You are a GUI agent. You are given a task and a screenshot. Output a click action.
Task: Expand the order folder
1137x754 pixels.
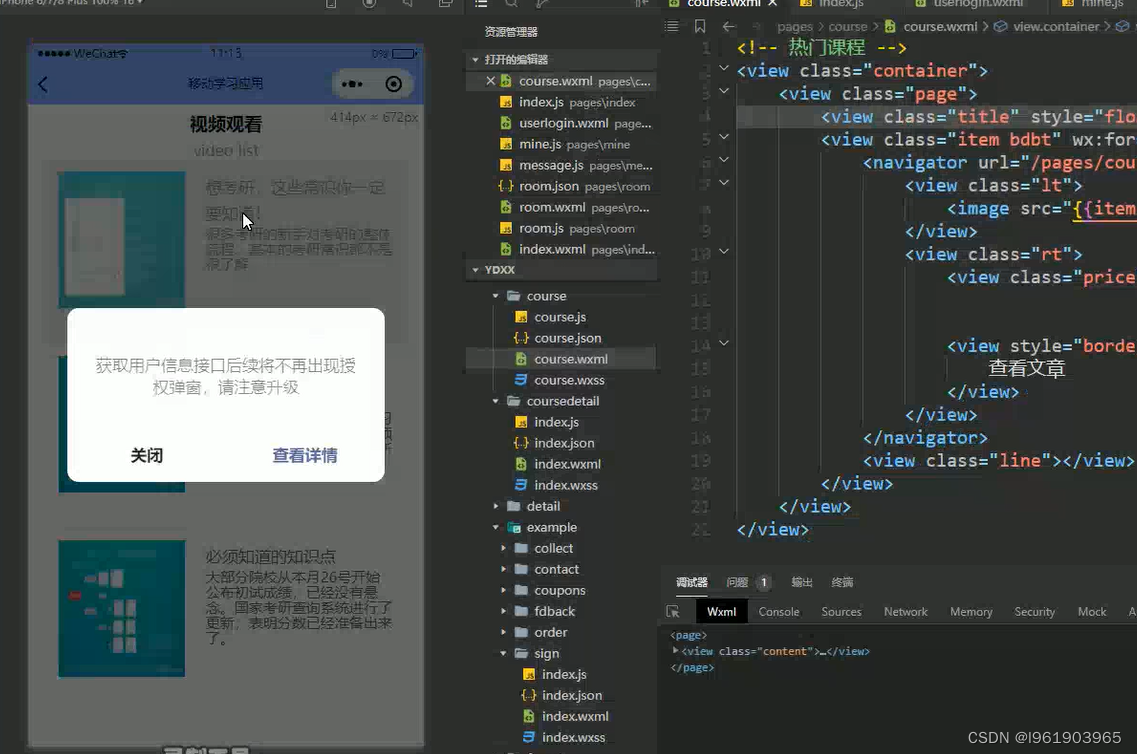(x=503, y=632)
